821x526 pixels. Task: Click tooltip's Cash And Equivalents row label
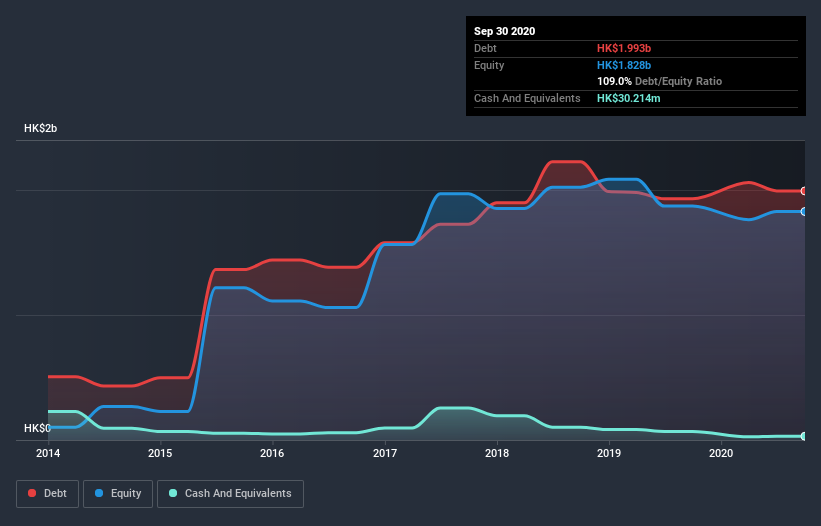point(527,98)
